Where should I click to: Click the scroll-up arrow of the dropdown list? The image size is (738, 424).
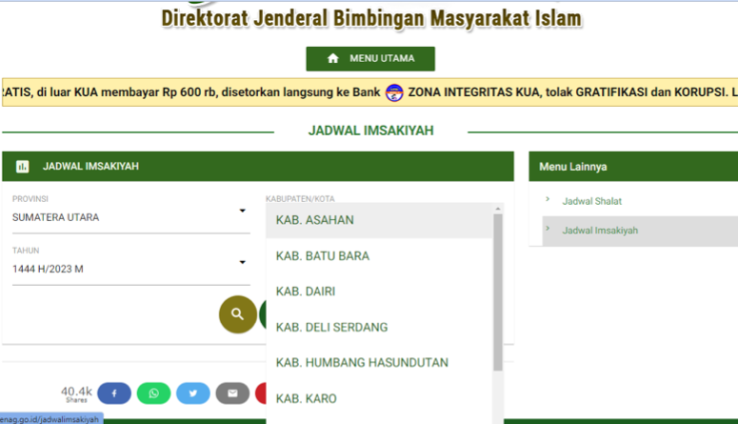(x=498, y=208)
